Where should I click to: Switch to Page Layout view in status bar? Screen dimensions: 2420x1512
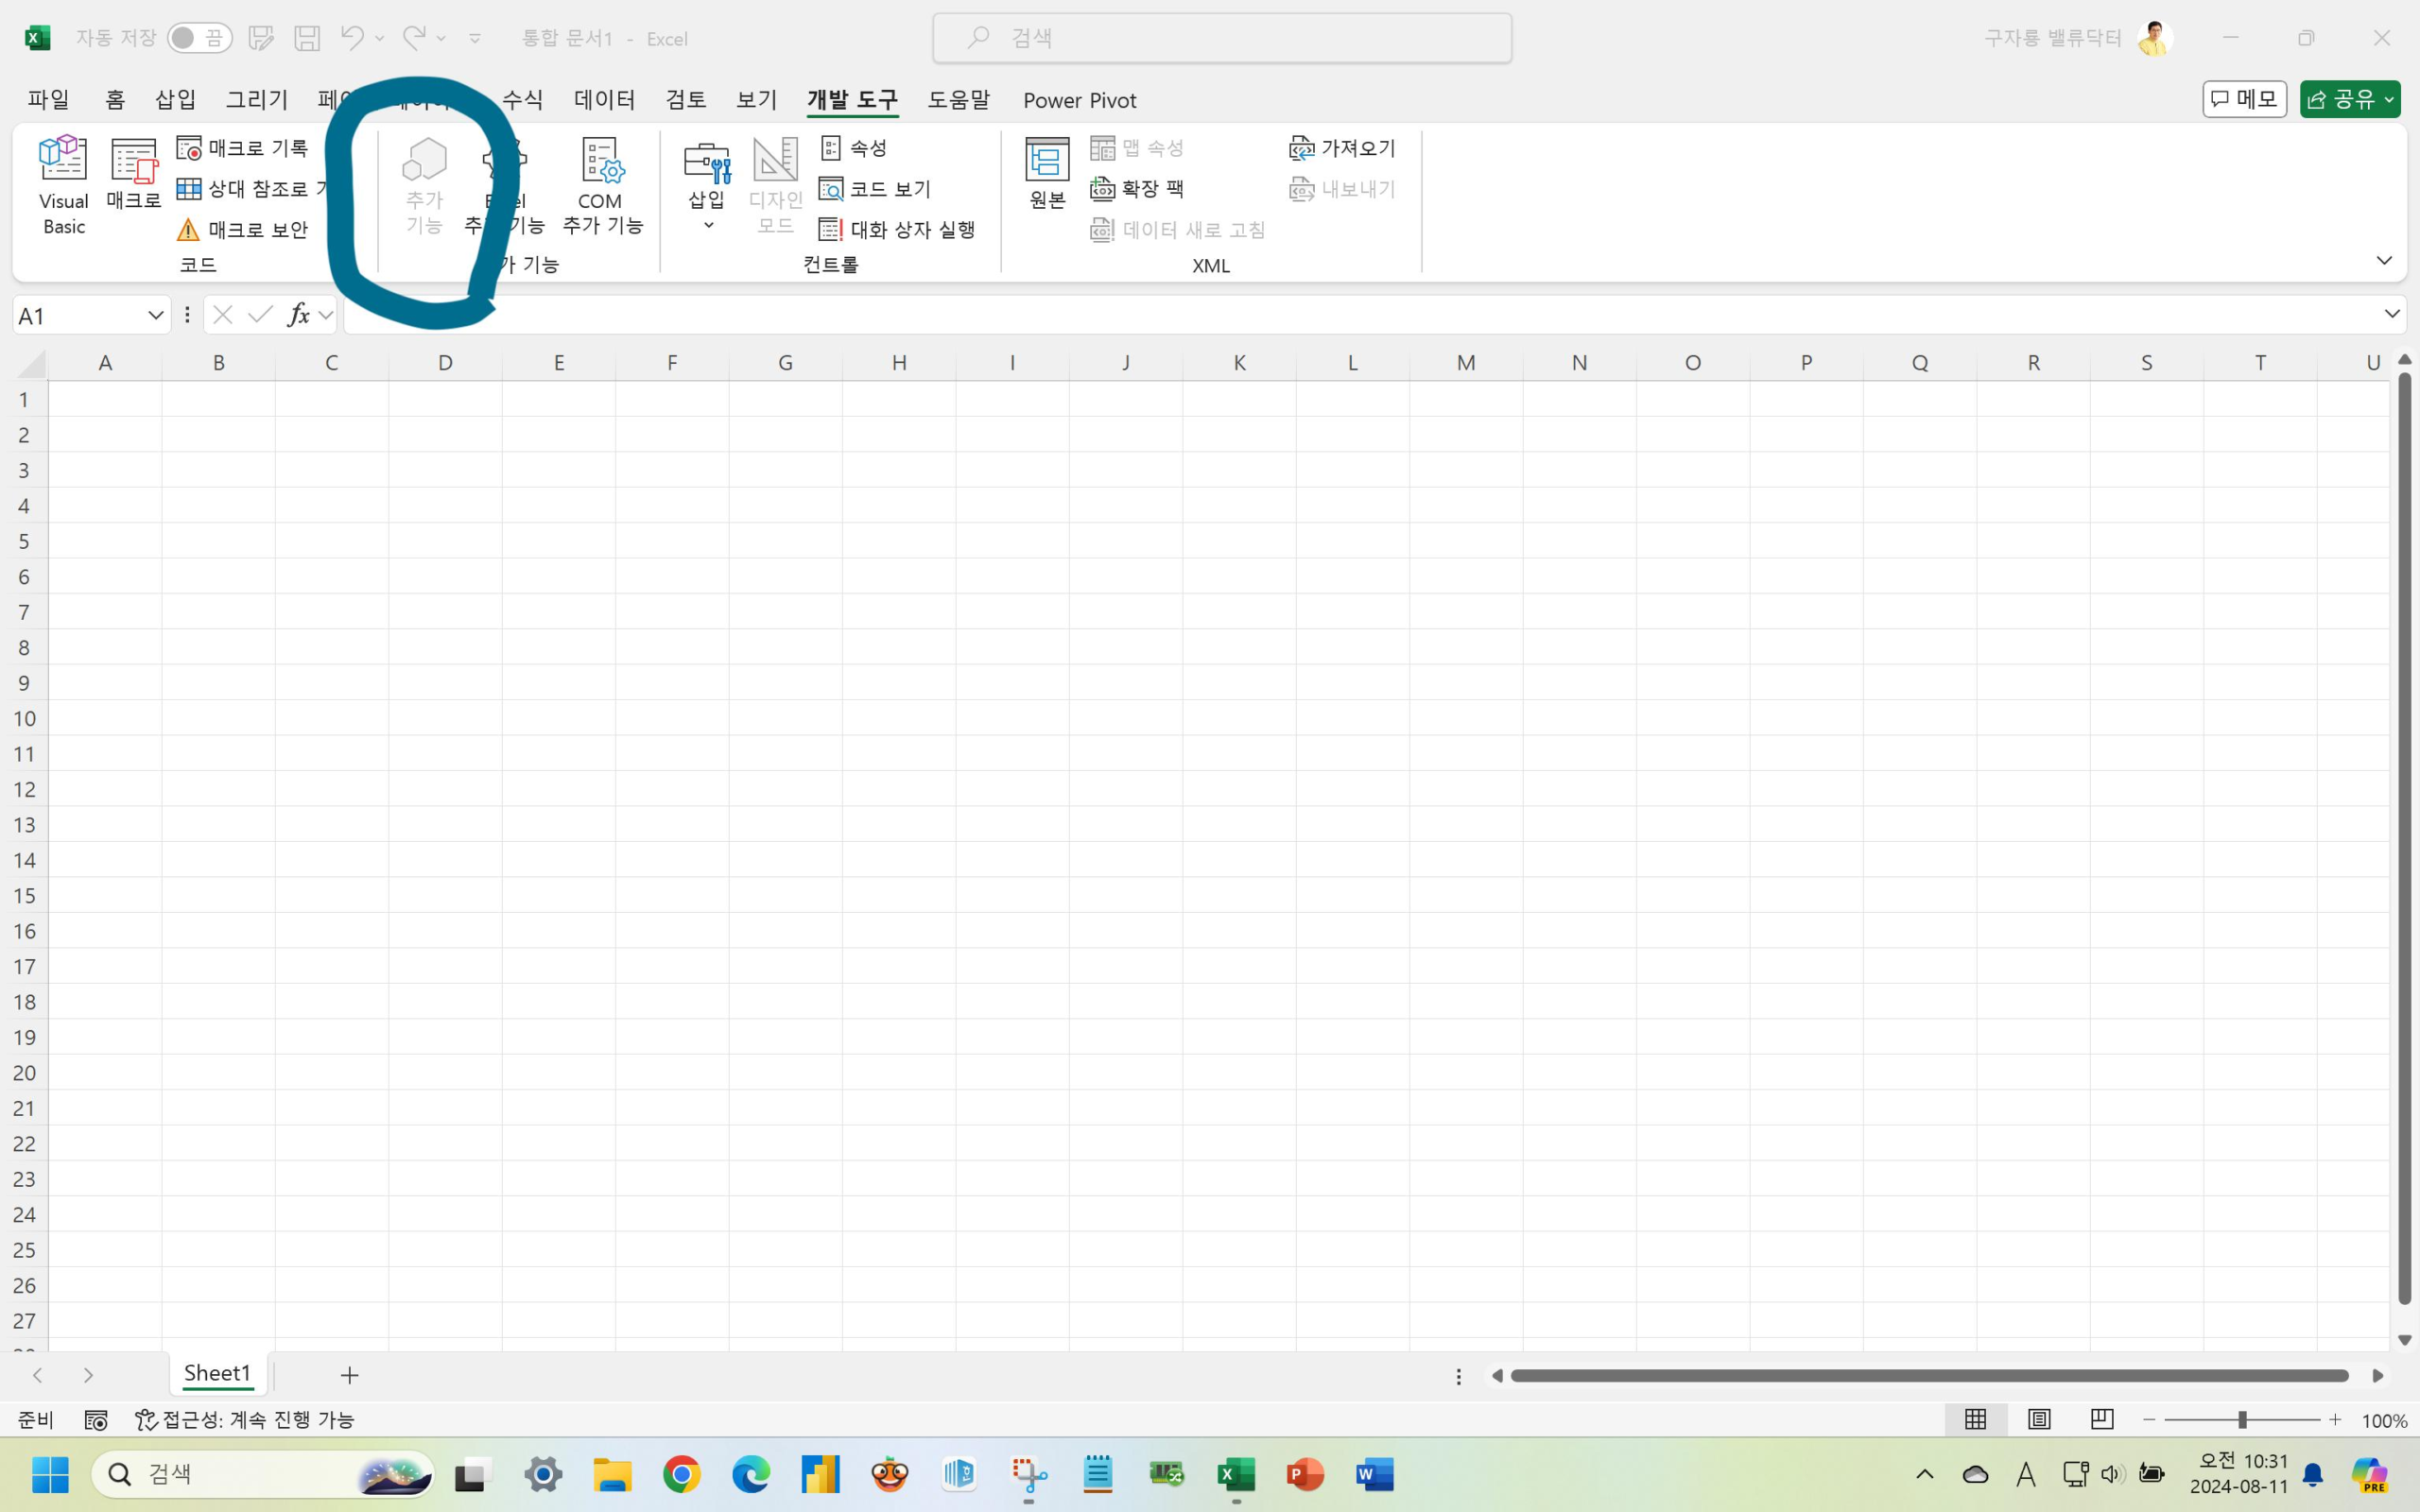click(2038, 1419)
